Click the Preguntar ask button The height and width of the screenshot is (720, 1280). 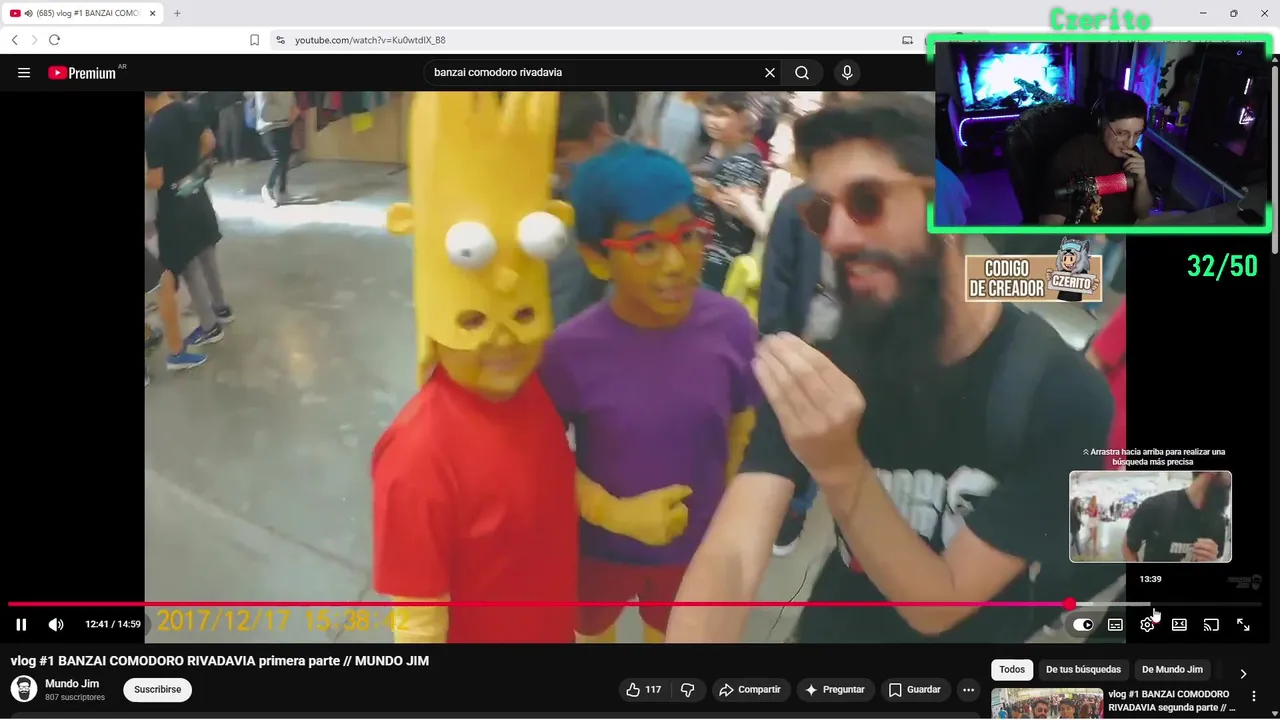click(x=835, y=690)
